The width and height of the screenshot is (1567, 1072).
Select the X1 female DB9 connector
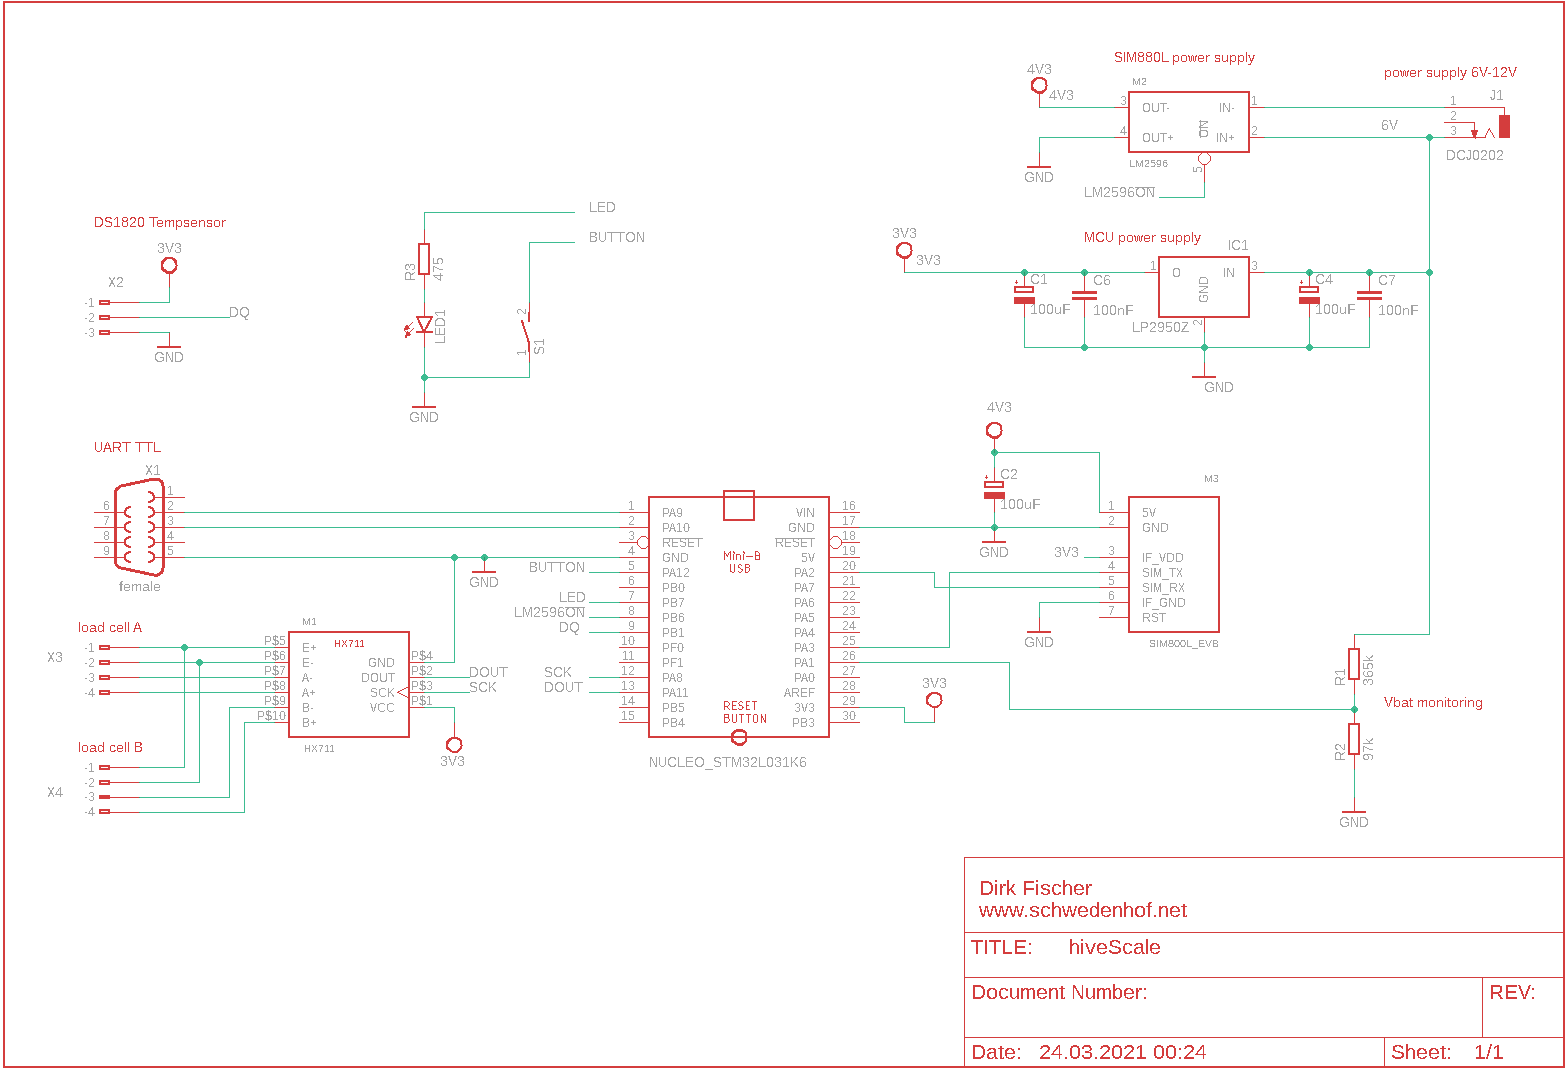[139, 528]
